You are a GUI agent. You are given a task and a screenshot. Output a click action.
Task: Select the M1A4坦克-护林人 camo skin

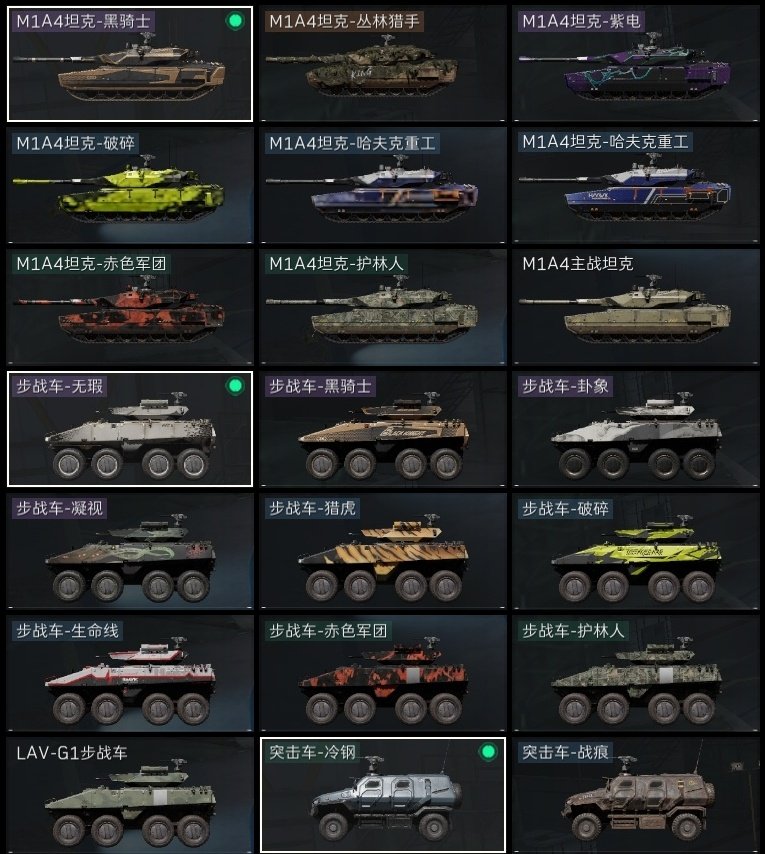[x=383, y=307]
